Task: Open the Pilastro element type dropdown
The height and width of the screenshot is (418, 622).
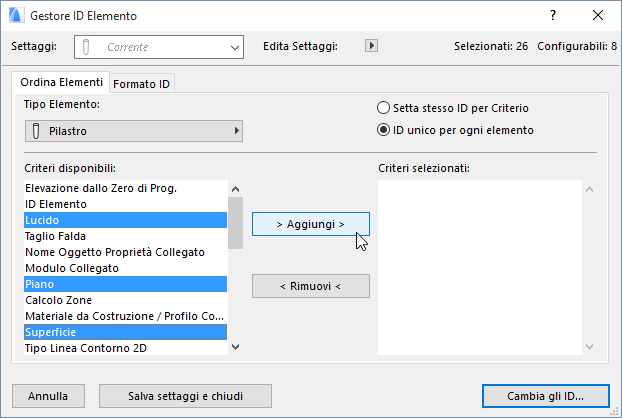Action: click(134, 130)
